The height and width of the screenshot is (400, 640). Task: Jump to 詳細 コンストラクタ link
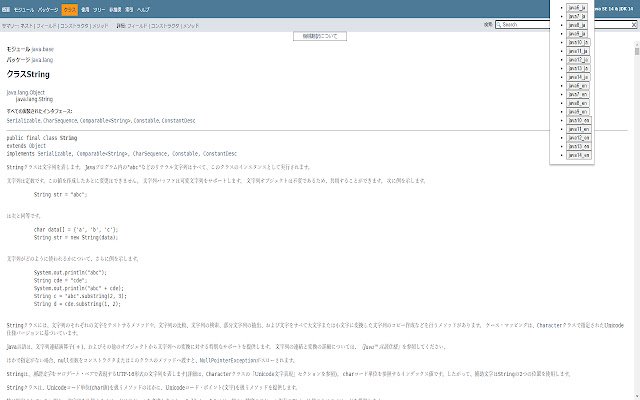[165, 26]
